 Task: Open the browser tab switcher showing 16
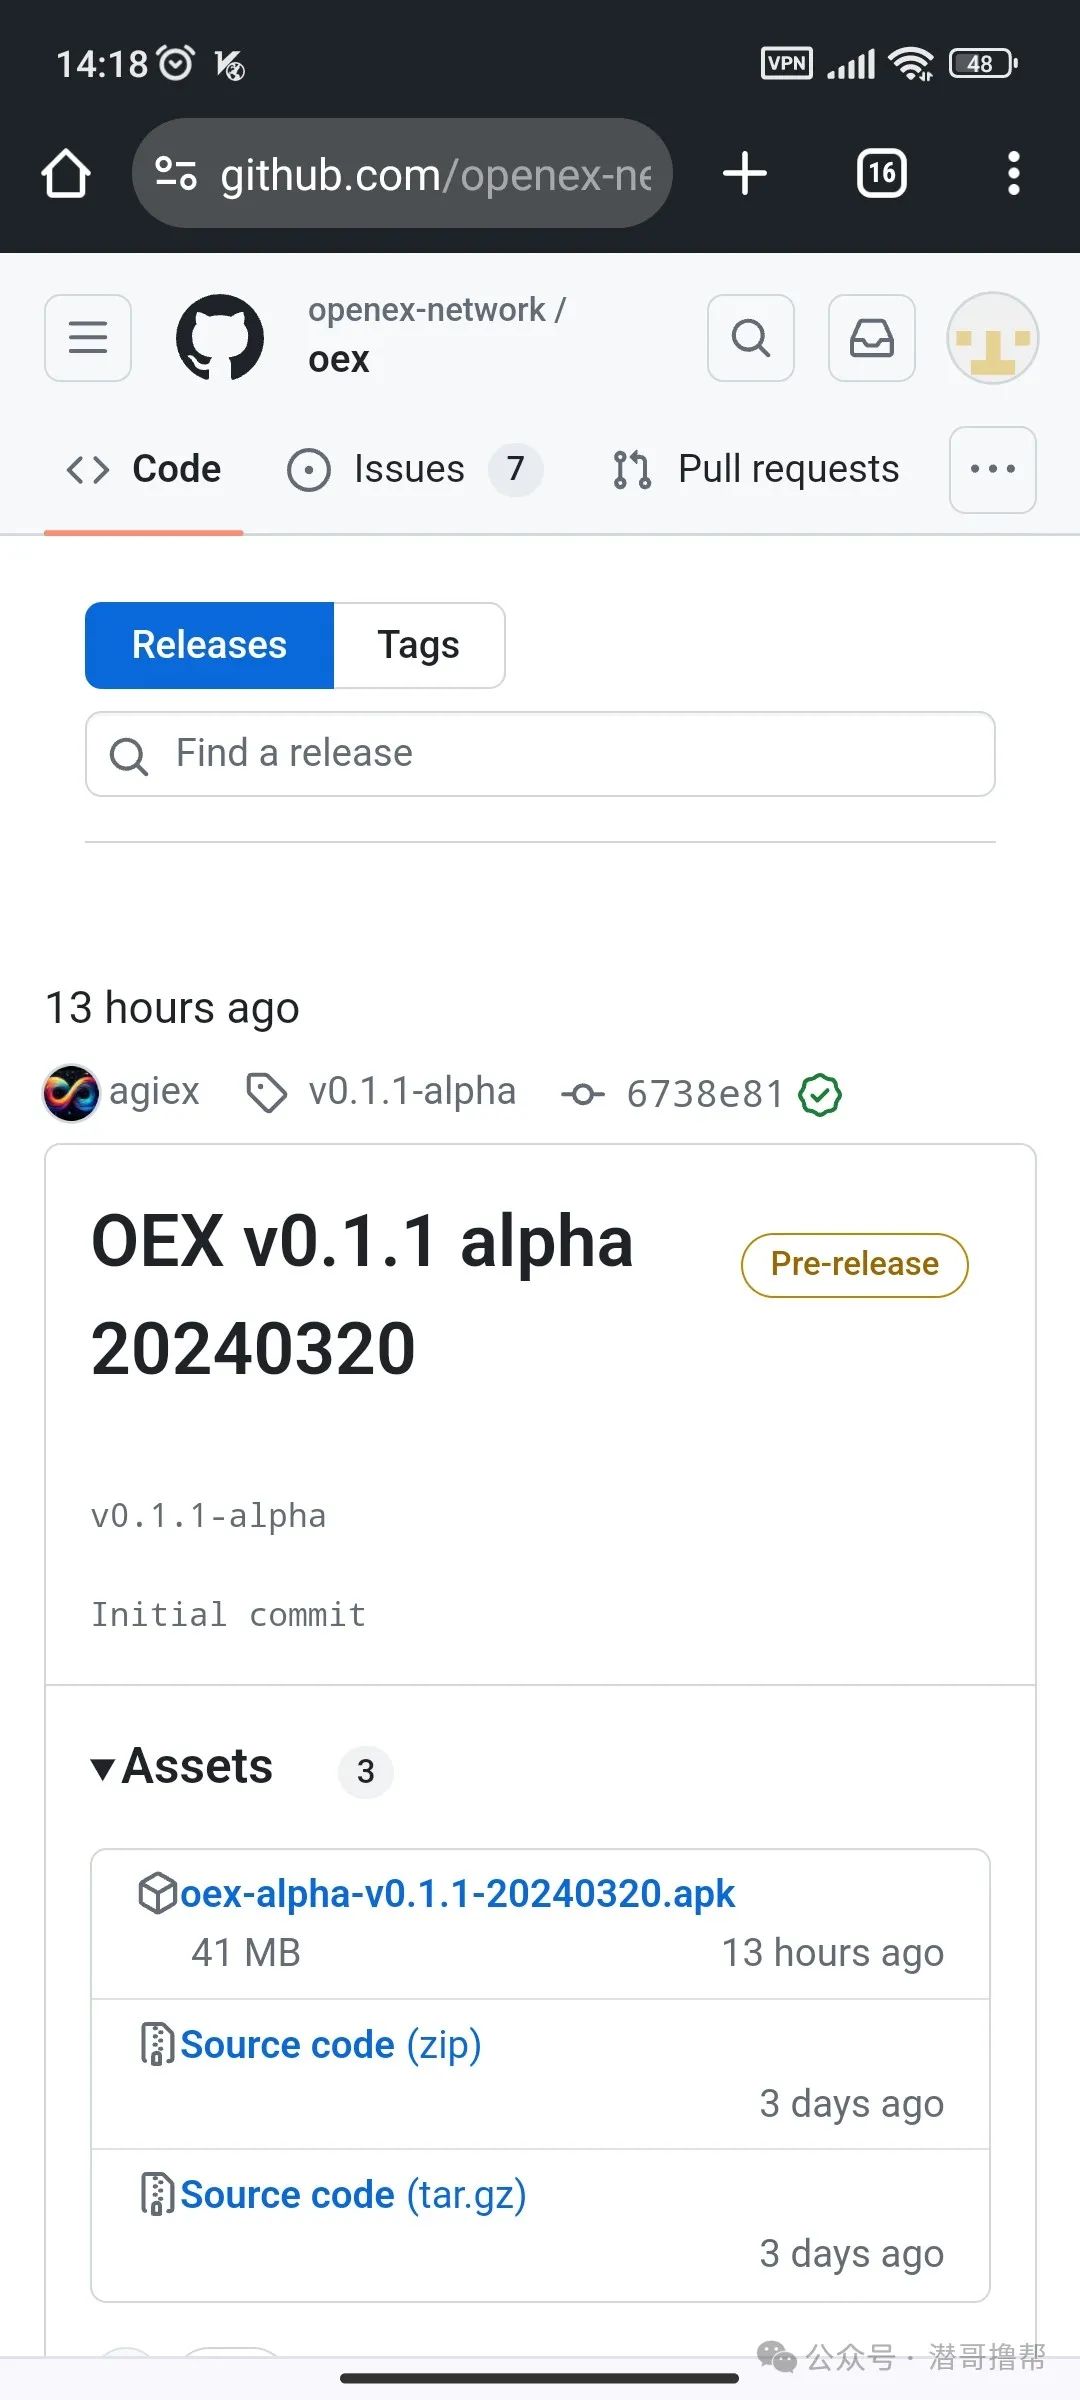(x=881, y=173)
